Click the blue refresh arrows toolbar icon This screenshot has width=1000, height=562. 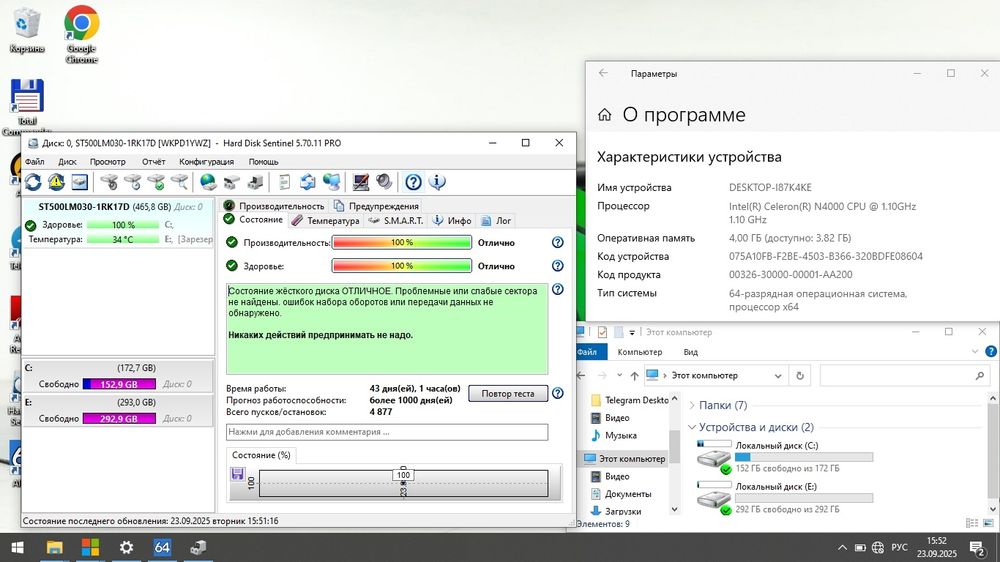(33, 182)
